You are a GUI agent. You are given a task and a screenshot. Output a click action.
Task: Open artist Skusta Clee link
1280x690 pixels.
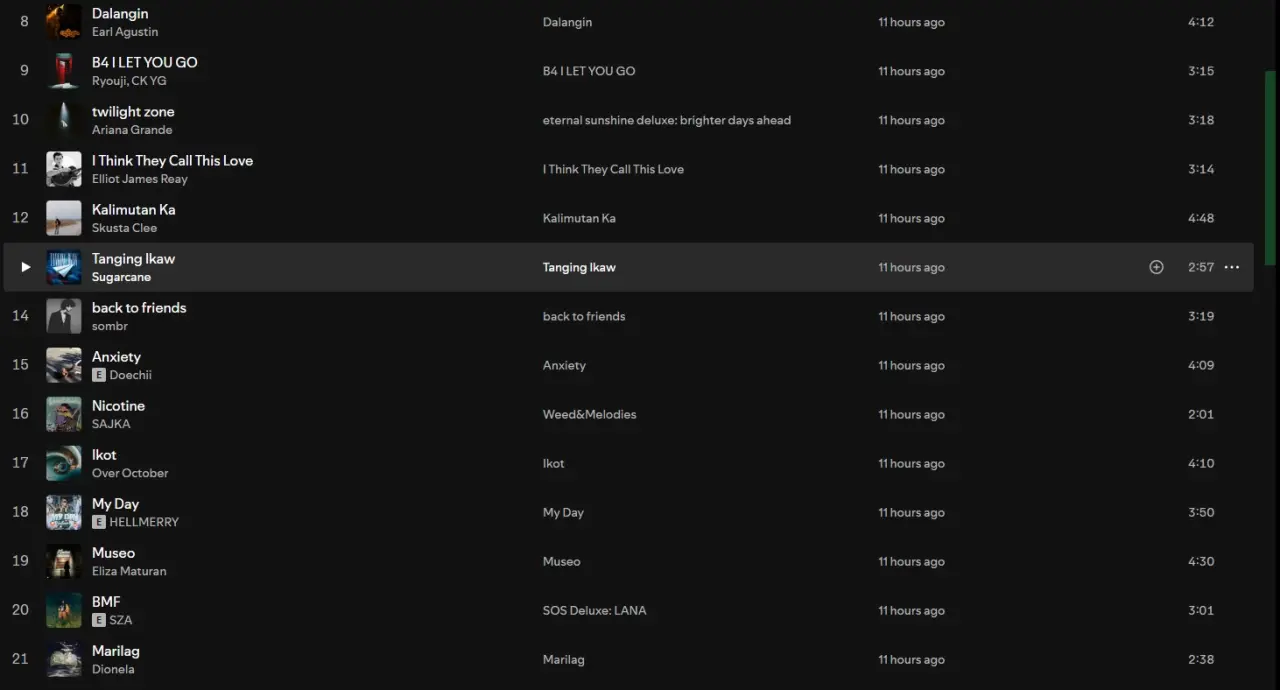click(x=124, y=228)
